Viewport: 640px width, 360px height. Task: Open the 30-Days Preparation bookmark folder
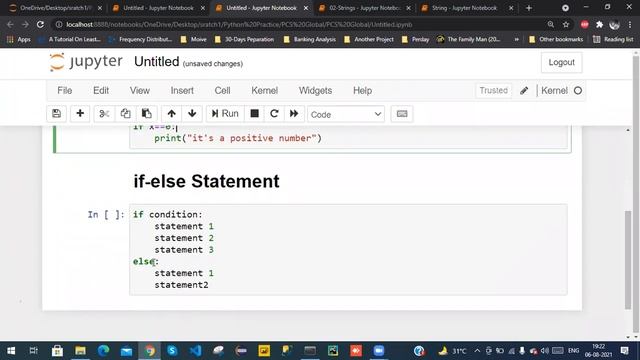click(x=244, y=40)
